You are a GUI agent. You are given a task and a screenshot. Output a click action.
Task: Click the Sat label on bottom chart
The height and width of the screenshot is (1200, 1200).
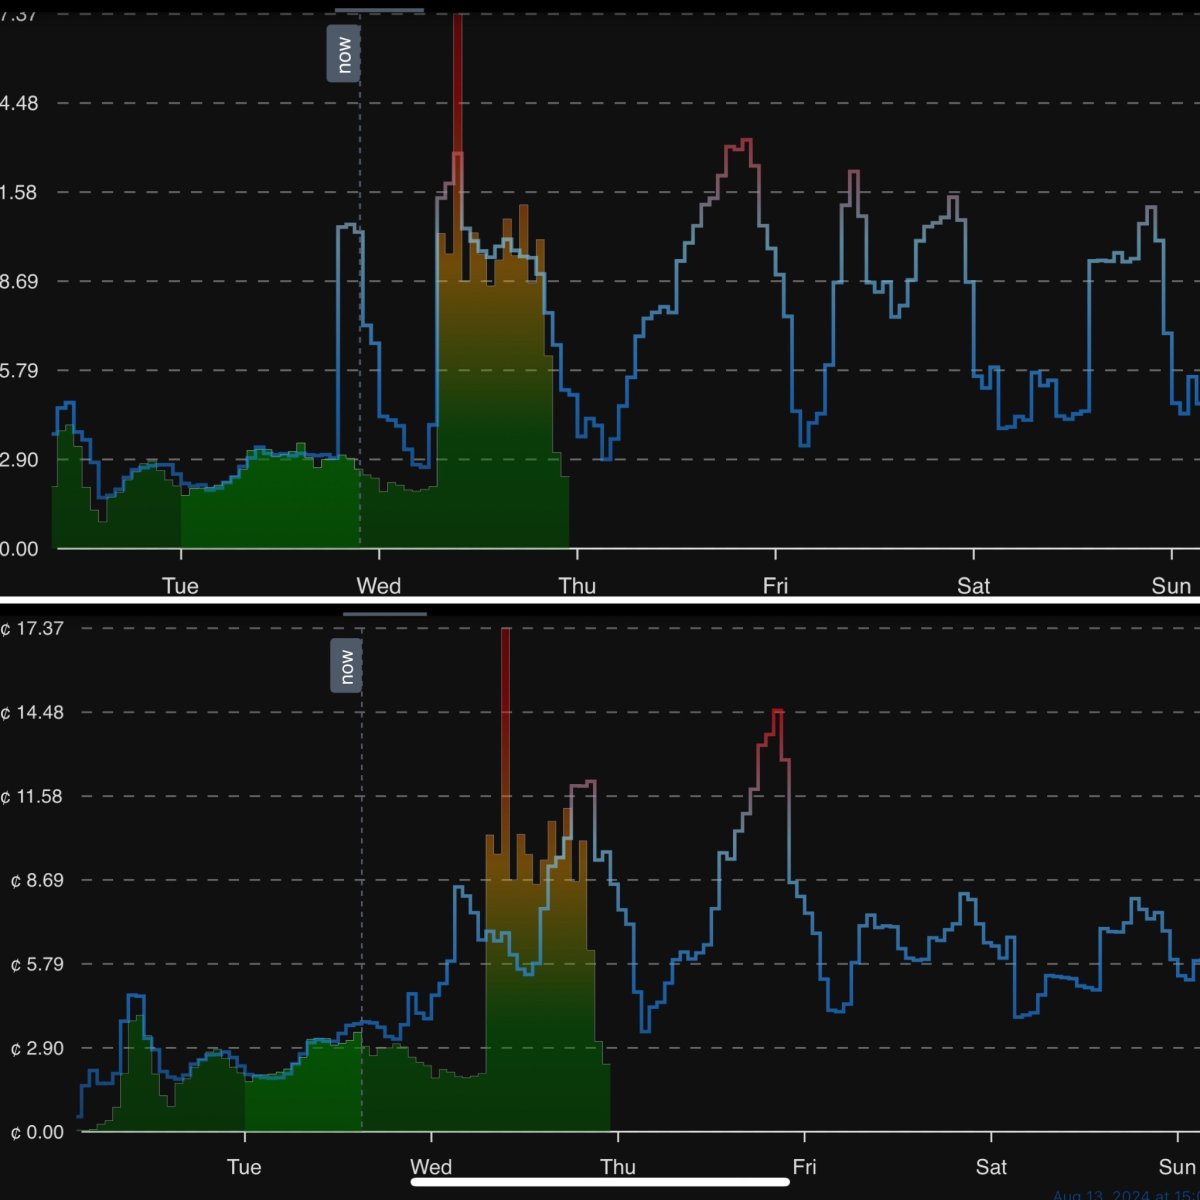[991, 1167]
